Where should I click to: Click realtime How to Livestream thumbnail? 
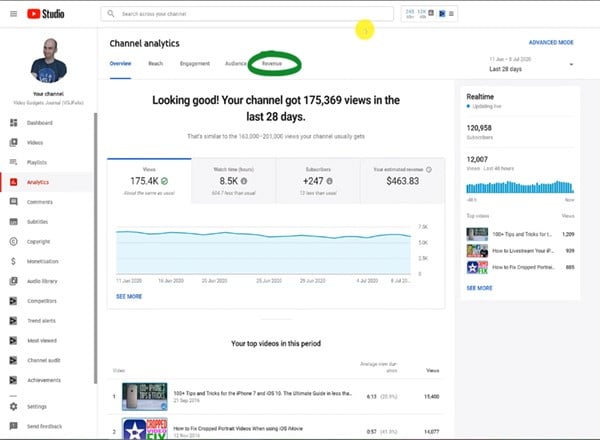[x=477, y=251]
